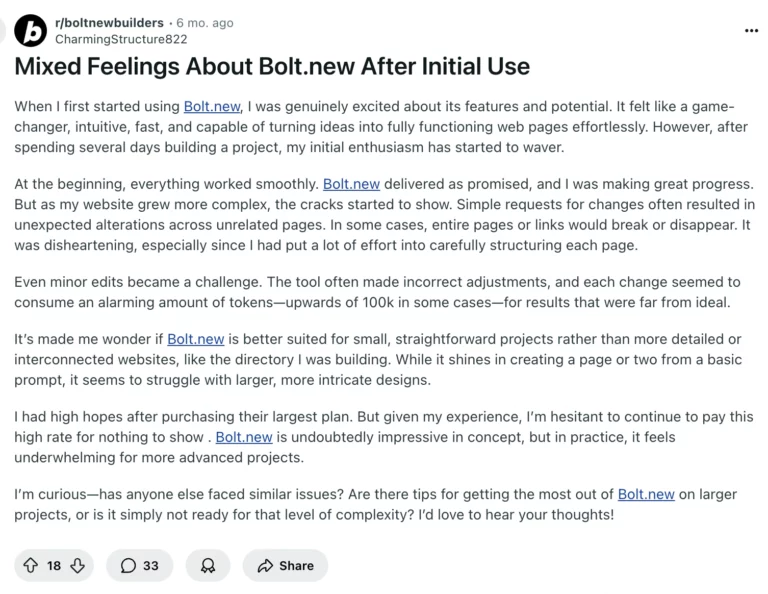Click the paragraph starting 'Even minor edits'
768x594 pixels.
(x=376, y=292)
